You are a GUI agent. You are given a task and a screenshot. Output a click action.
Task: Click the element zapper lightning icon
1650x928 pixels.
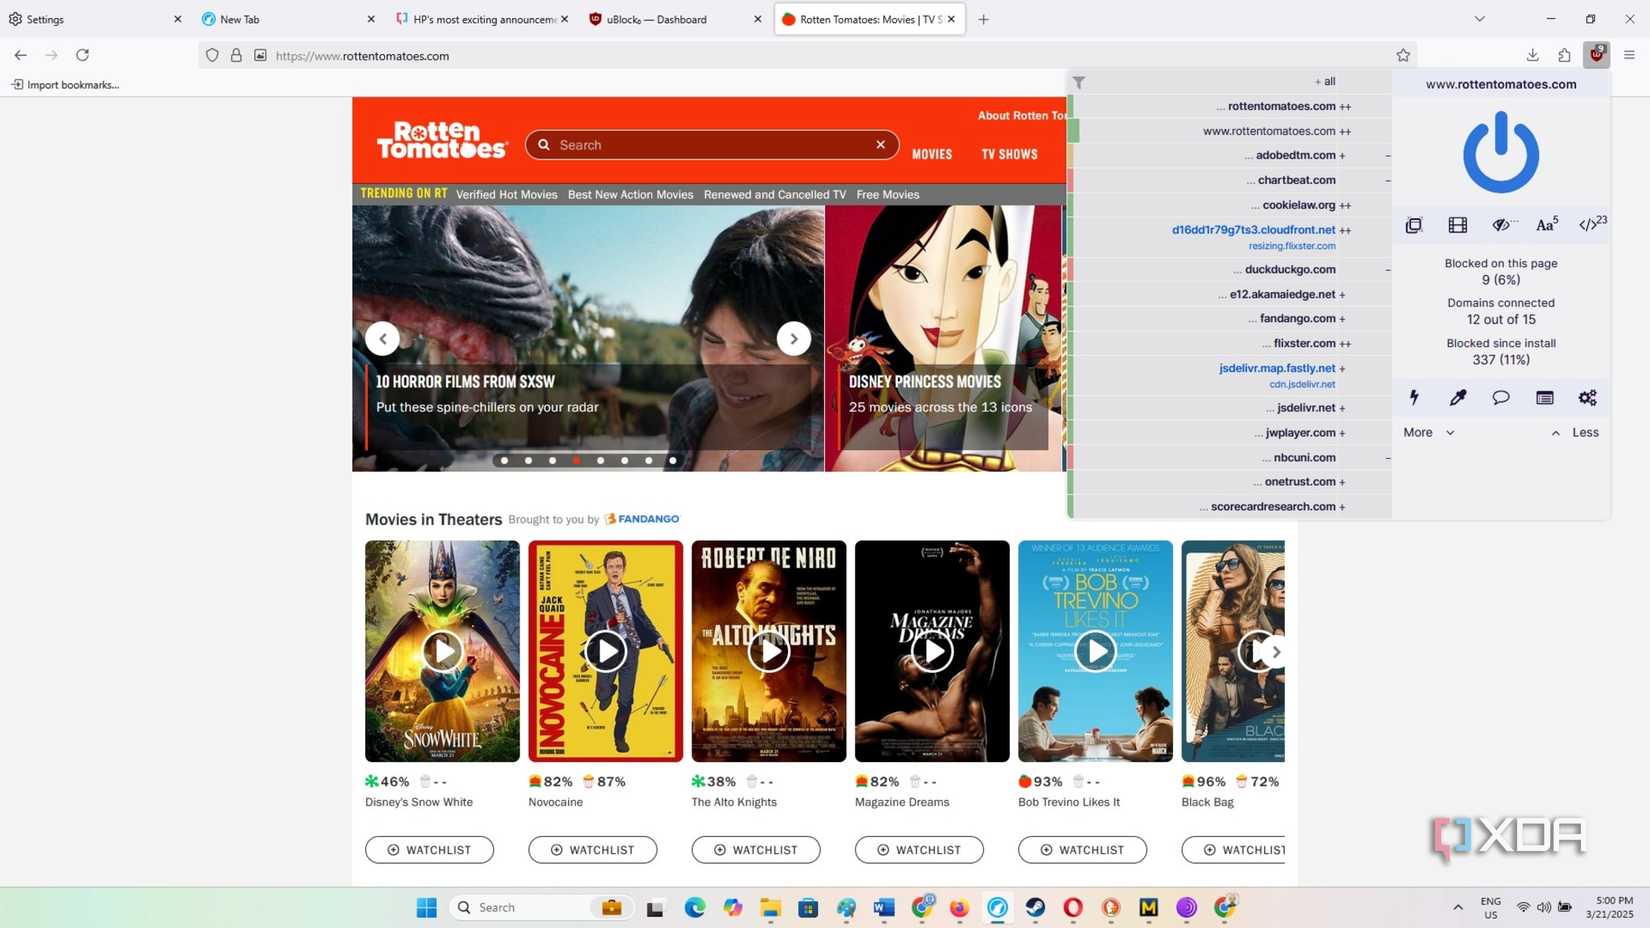(1414, 397)
